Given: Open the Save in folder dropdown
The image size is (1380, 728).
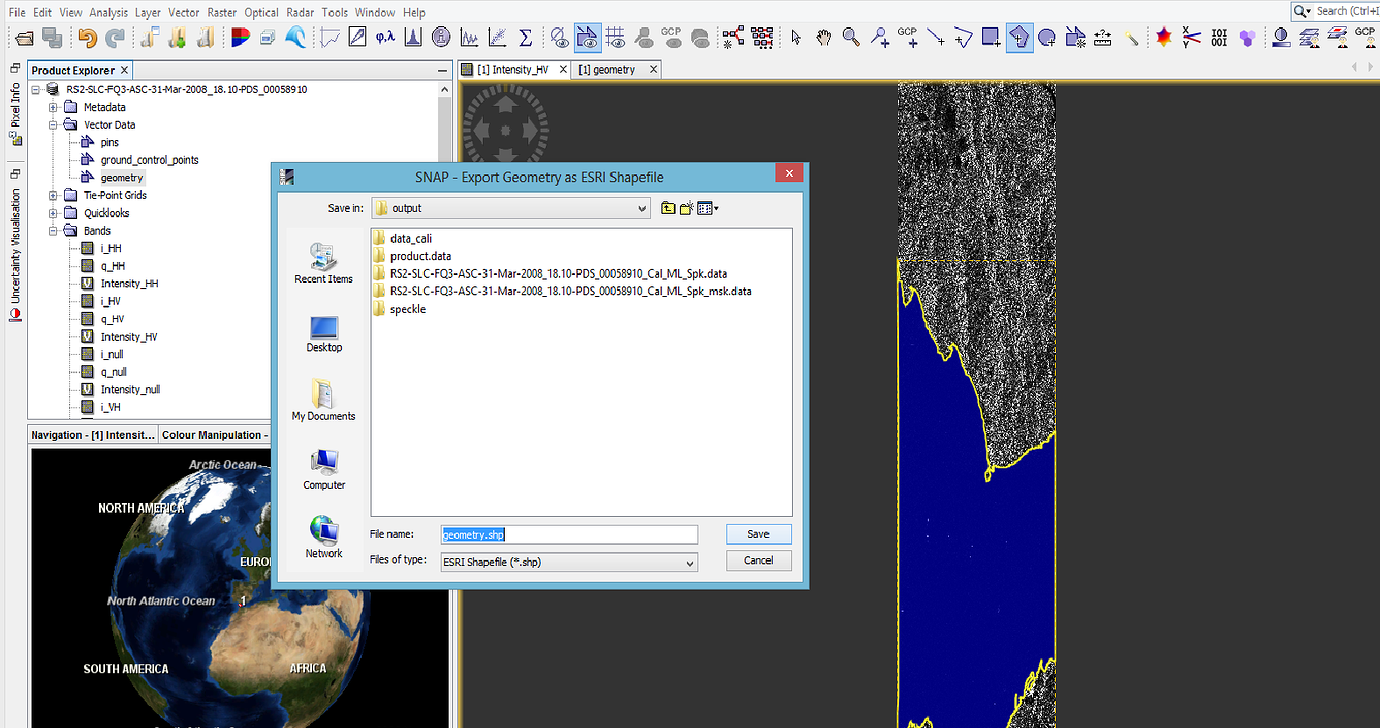Looking at the screenshot, I should [x=641, y=207].
